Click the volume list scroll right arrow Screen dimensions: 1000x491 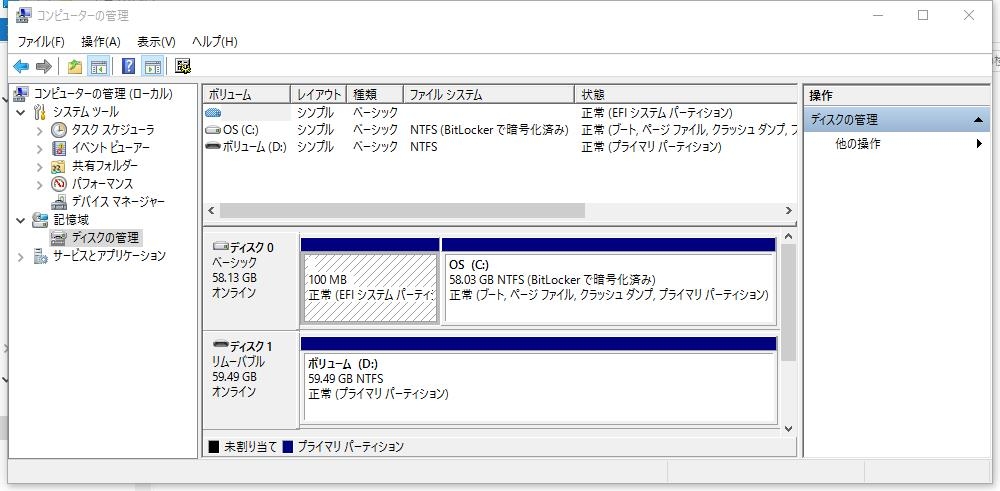788,210
